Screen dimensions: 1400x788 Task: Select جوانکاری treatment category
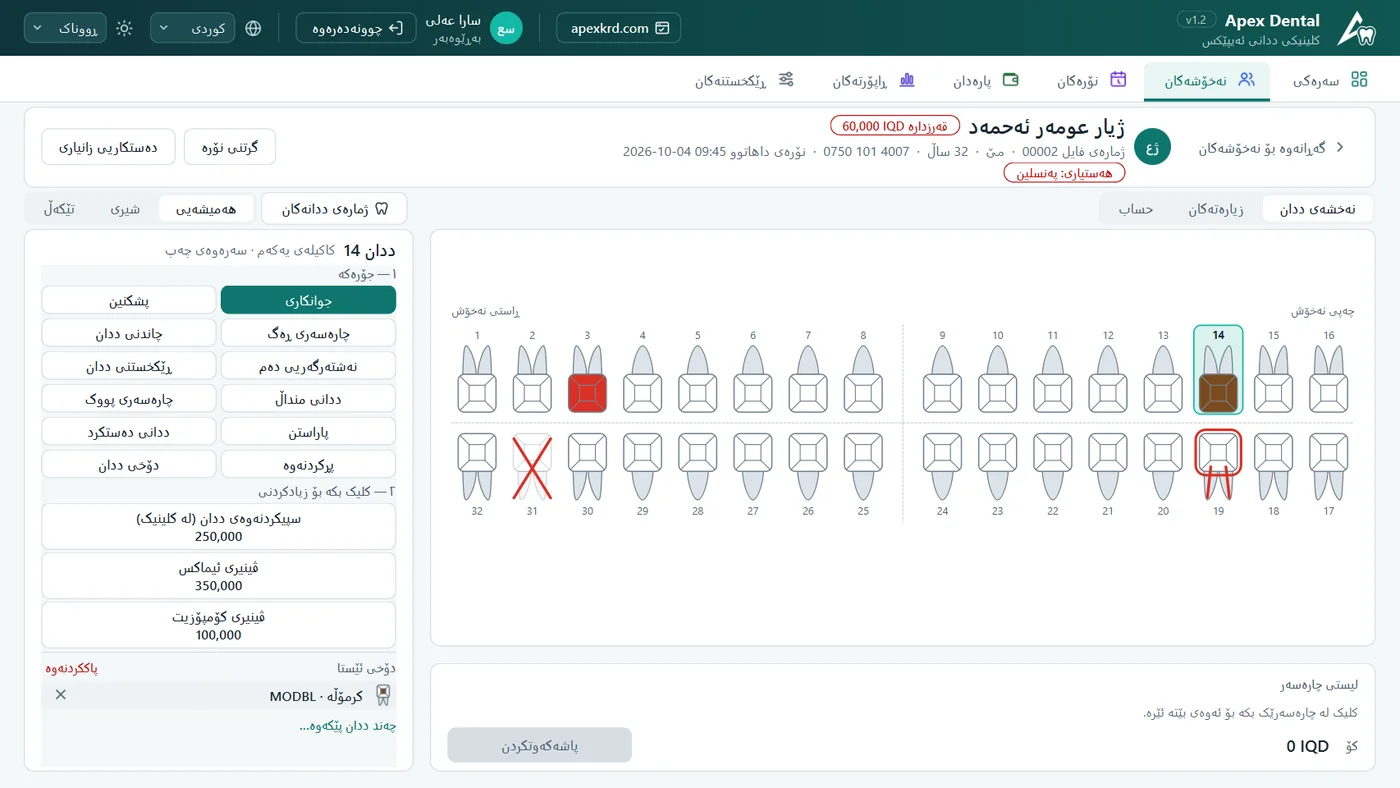(308, 300)
